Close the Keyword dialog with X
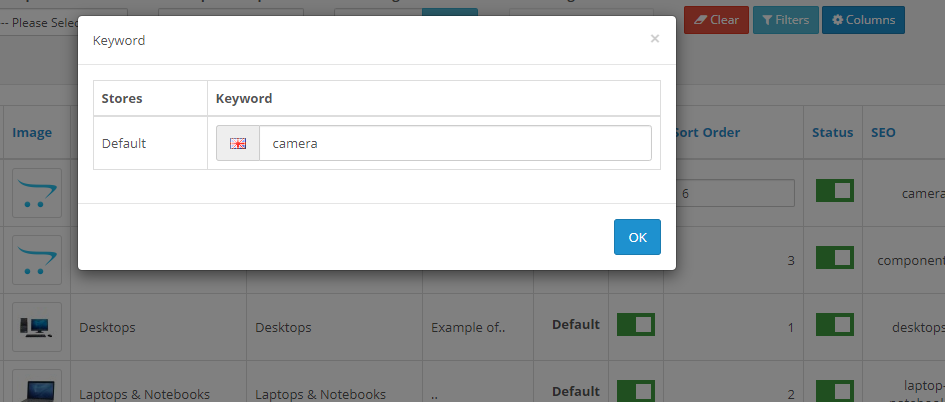Screen dimensions: 945x402 [x=655, y=39]
